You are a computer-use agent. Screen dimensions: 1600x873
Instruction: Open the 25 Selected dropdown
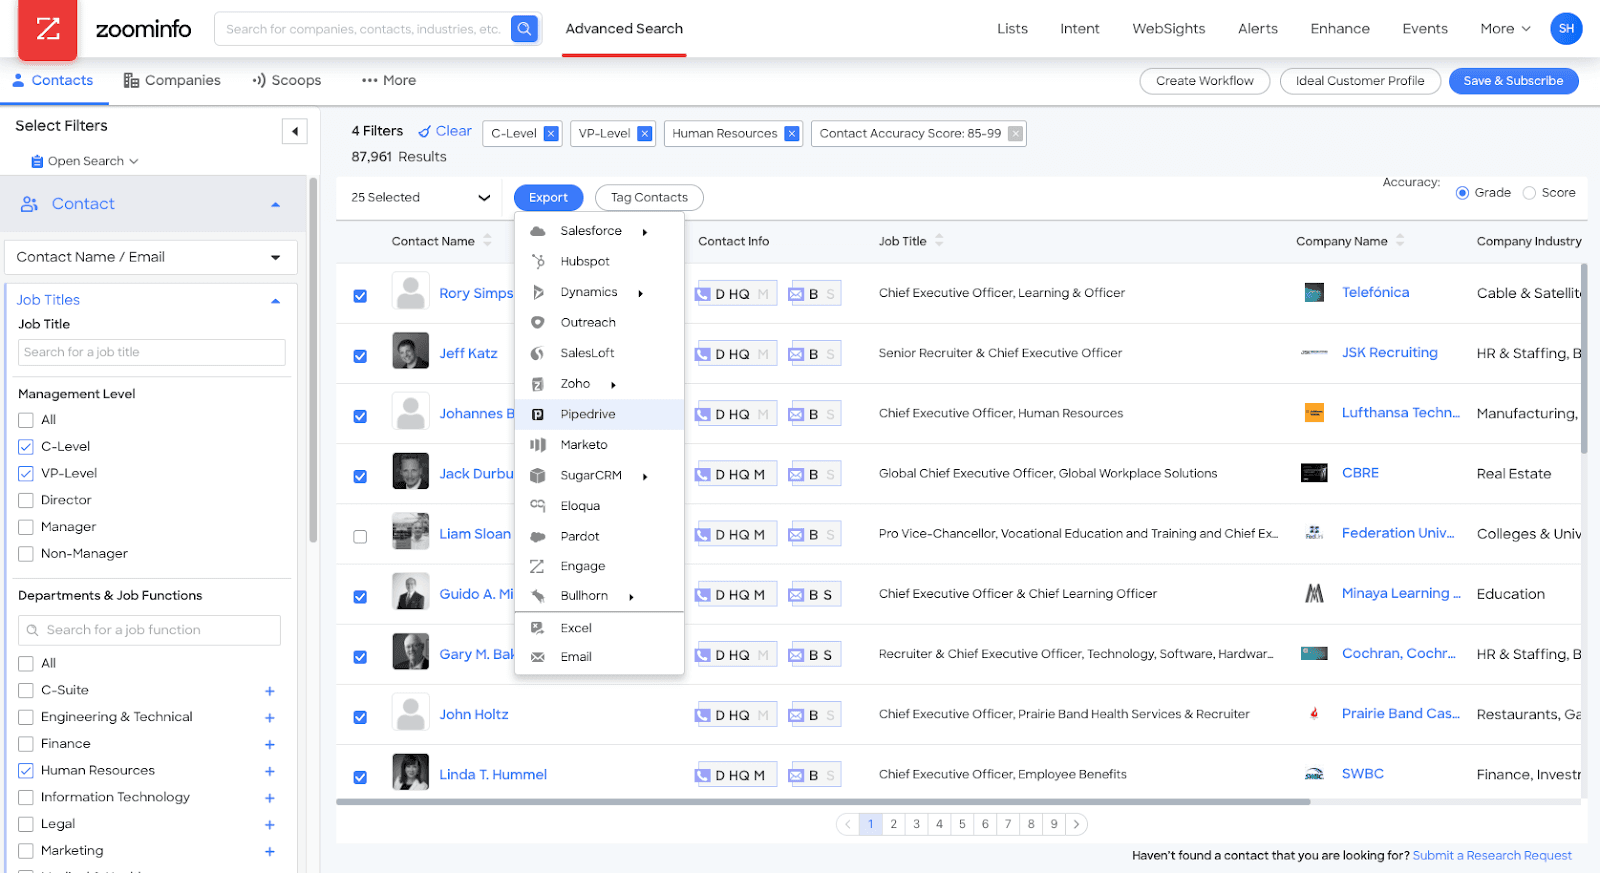click(x=420, y=197)
